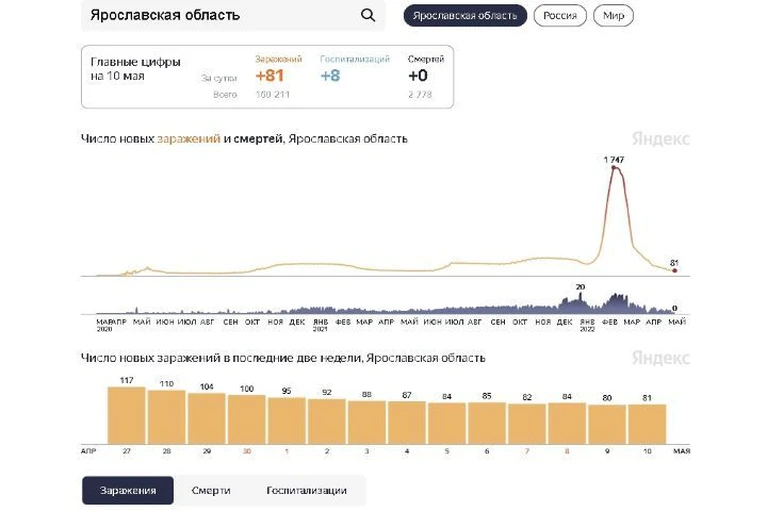The height and width of the screenshot is (511, 767).
Task: Click the 1 747 peak point on chart
Action: pyautogui.click(x=613, y=168)
